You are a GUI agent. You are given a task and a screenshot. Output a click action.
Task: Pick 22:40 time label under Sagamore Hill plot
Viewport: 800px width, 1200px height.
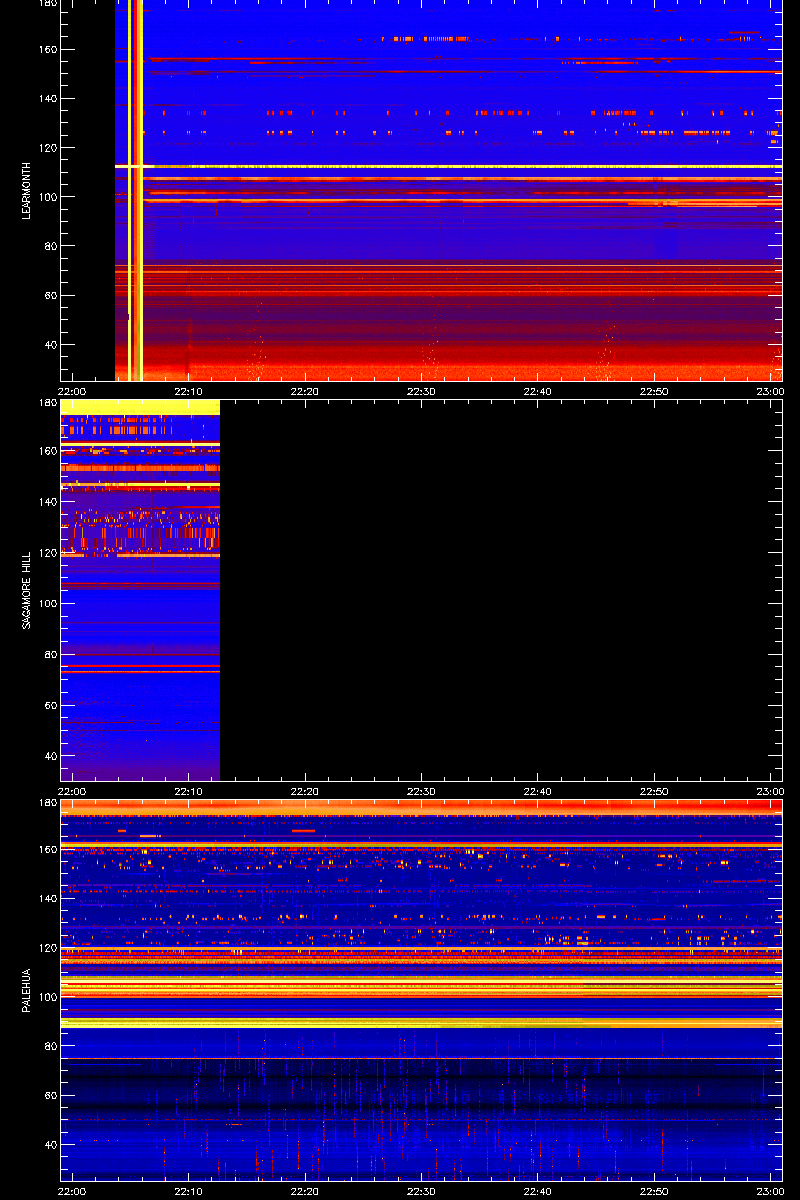point(538,791)
